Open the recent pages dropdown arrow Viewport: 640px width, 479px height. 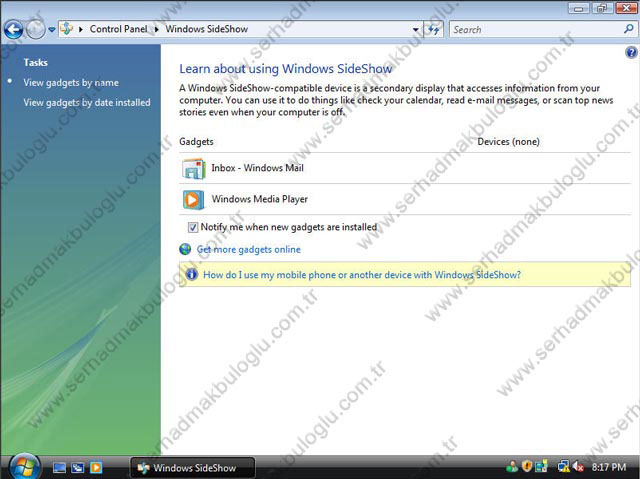(x=52, y=29)
